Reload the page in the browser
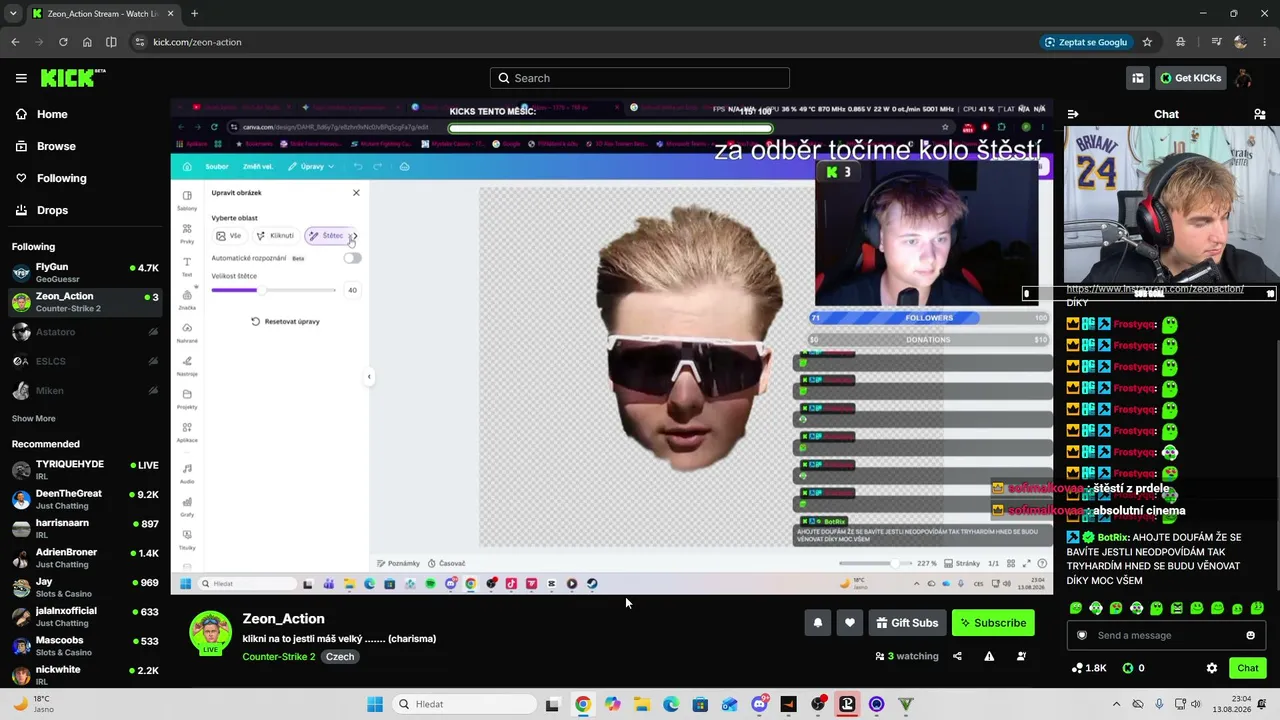Viewport: 1280px width, 720px height. pyautogui.click(x=63, y=42)
